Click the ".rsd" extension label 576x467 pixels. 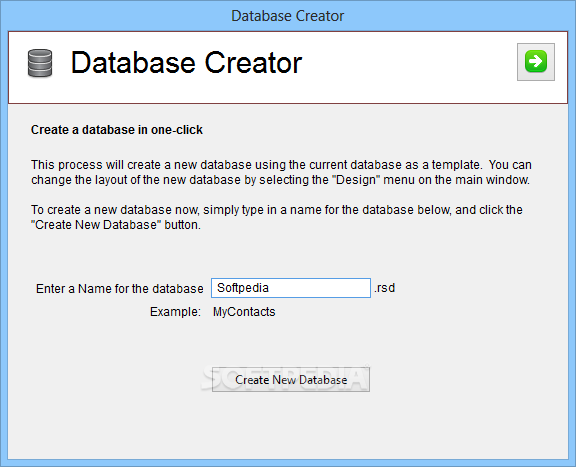385,288
